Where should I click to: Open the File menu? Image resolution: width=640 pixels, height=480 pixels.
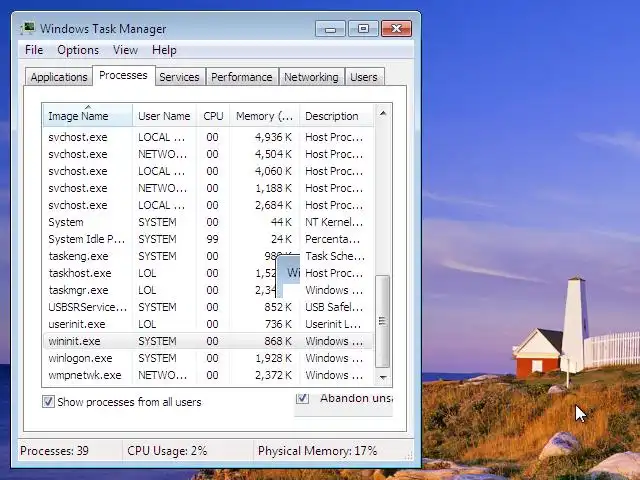(34, 50)
